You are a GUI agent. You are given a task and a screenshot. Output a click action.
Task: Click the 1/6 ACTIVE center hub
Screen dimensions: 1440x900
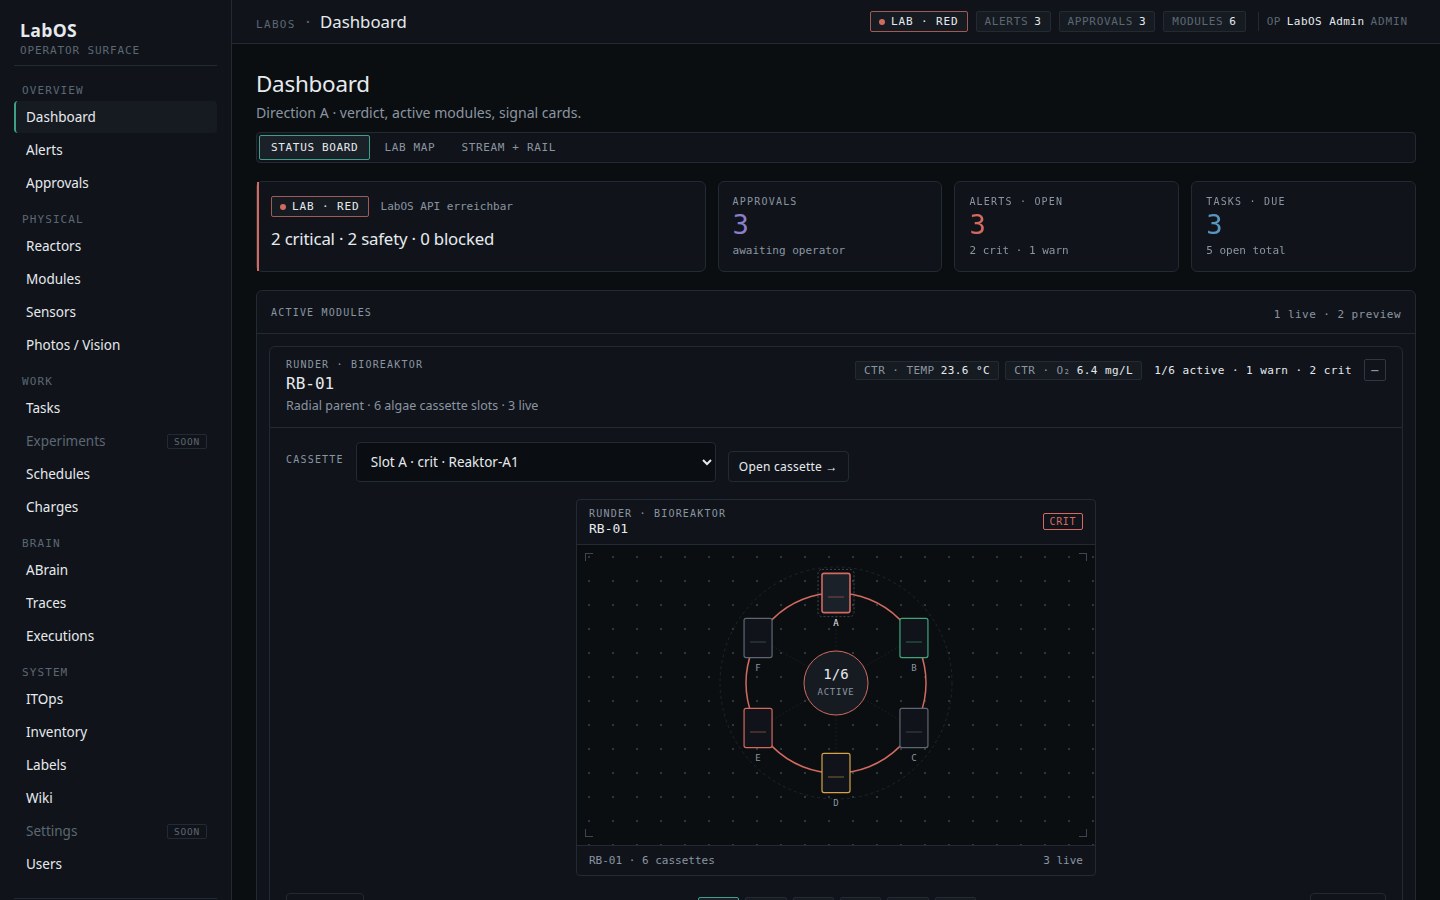(836, 683)
